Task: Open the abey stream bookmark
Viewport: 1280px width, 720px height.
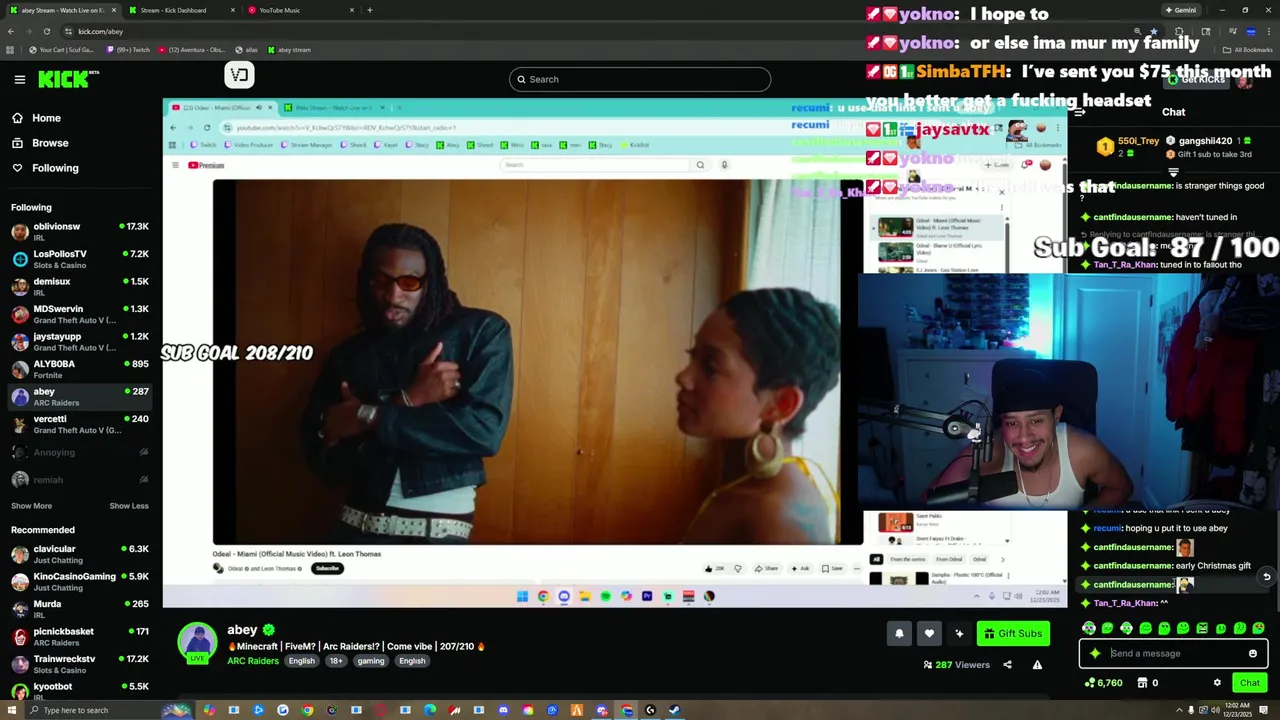Action: [289, 50]
